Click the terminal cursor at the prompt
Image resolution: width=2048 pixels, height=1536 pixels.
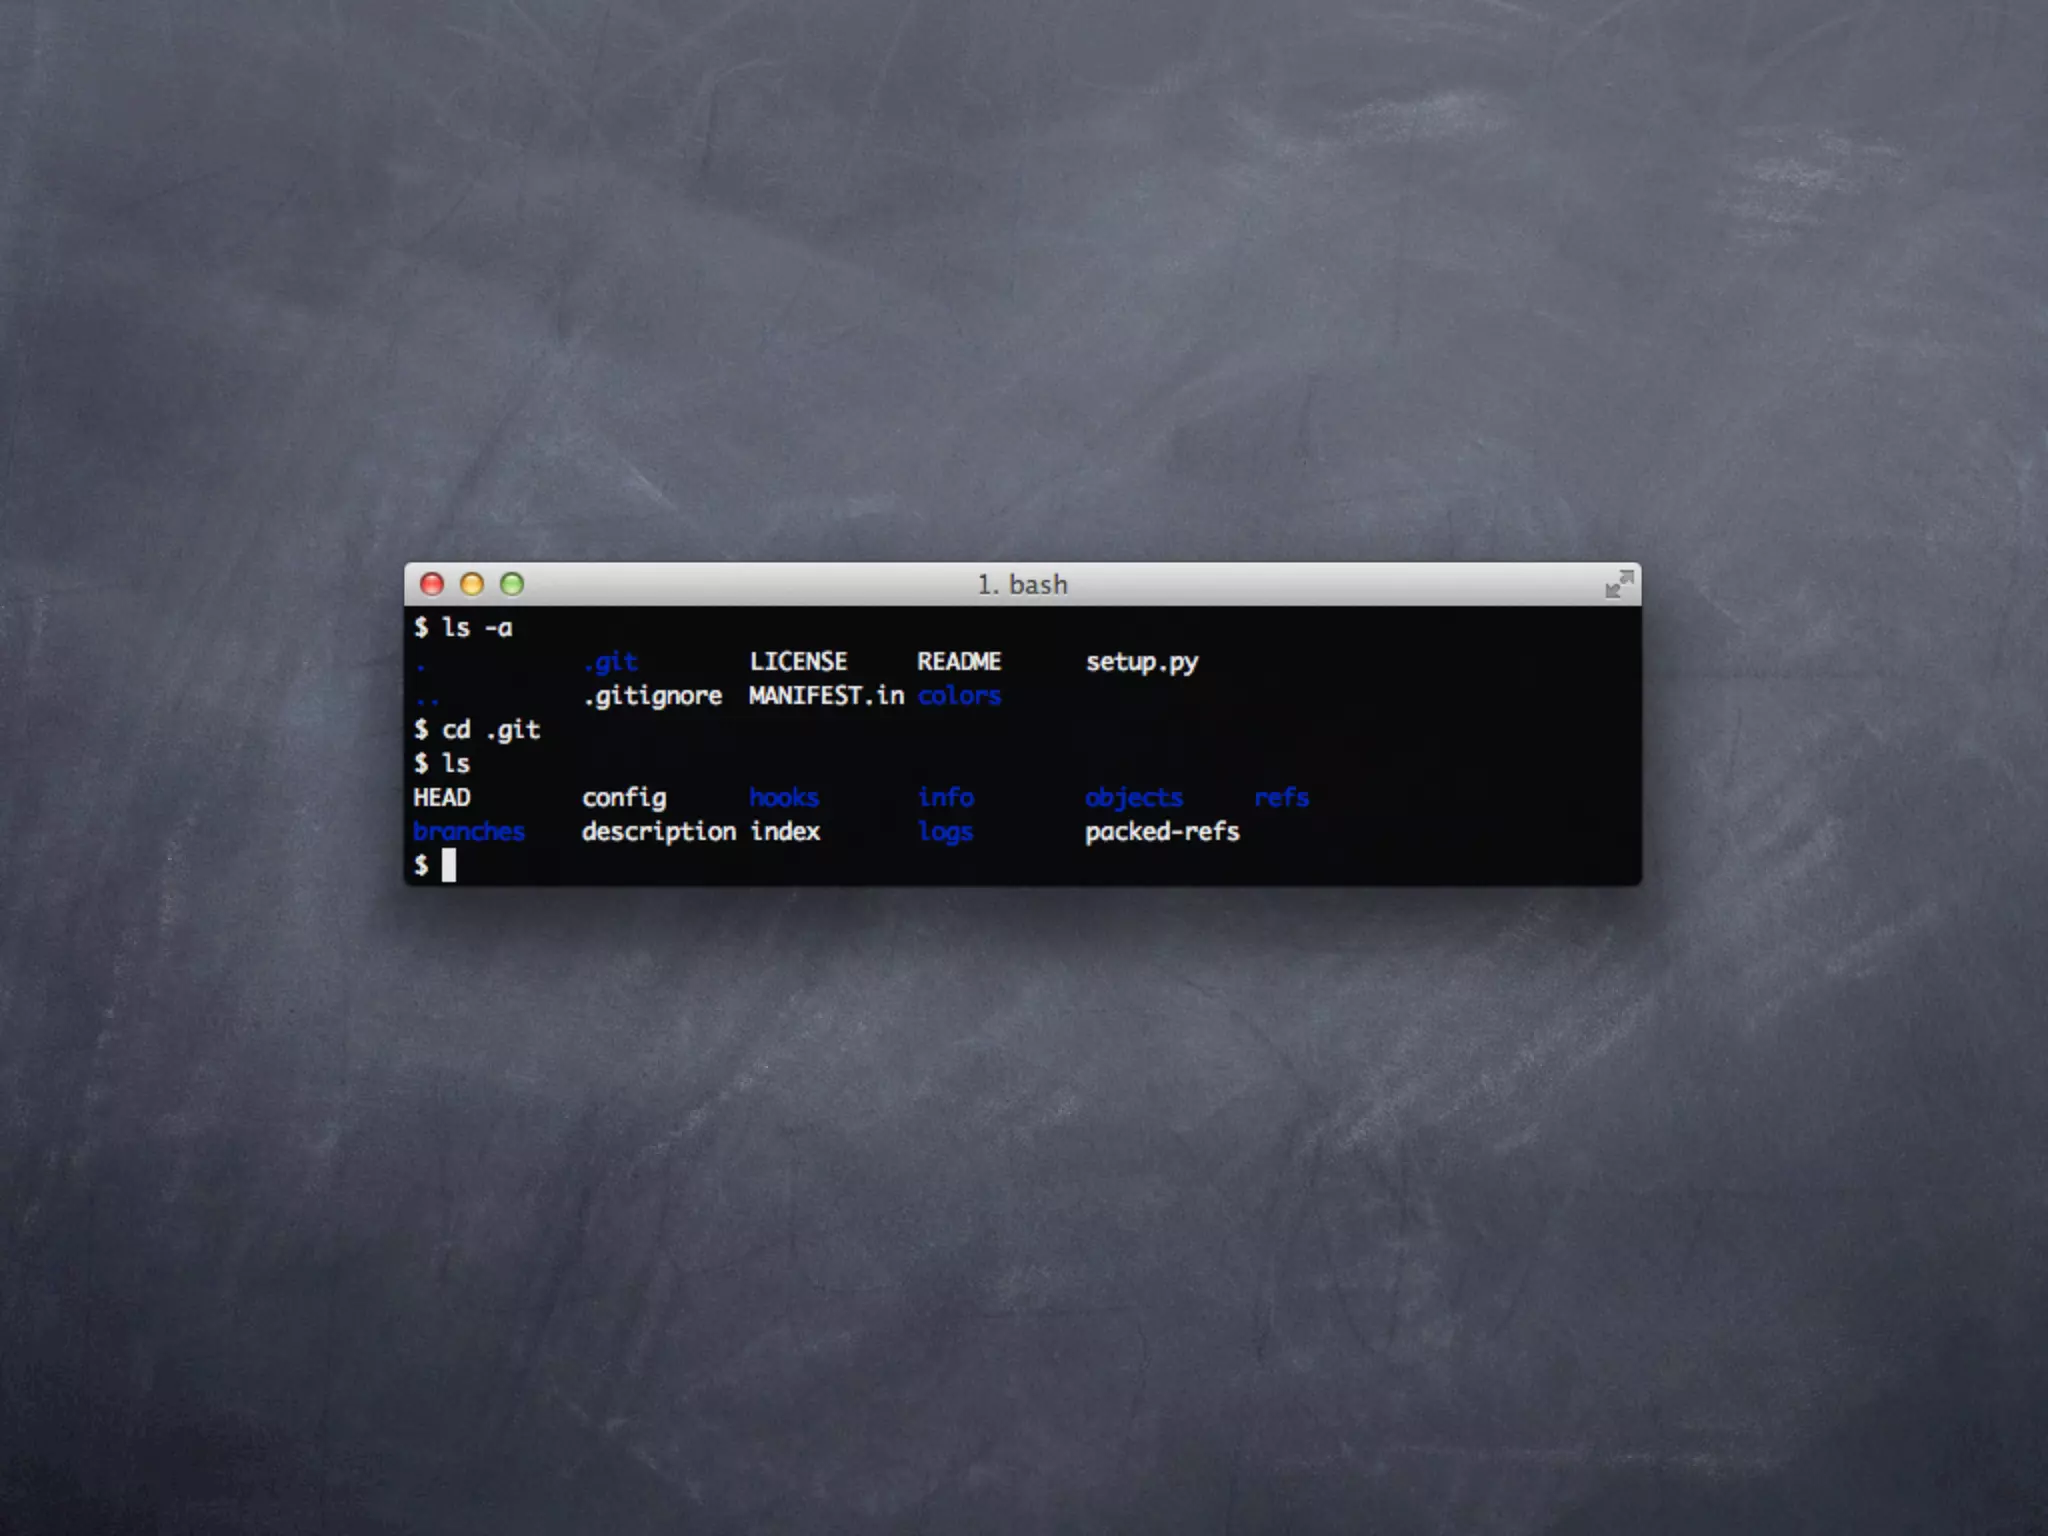point(449,865)
